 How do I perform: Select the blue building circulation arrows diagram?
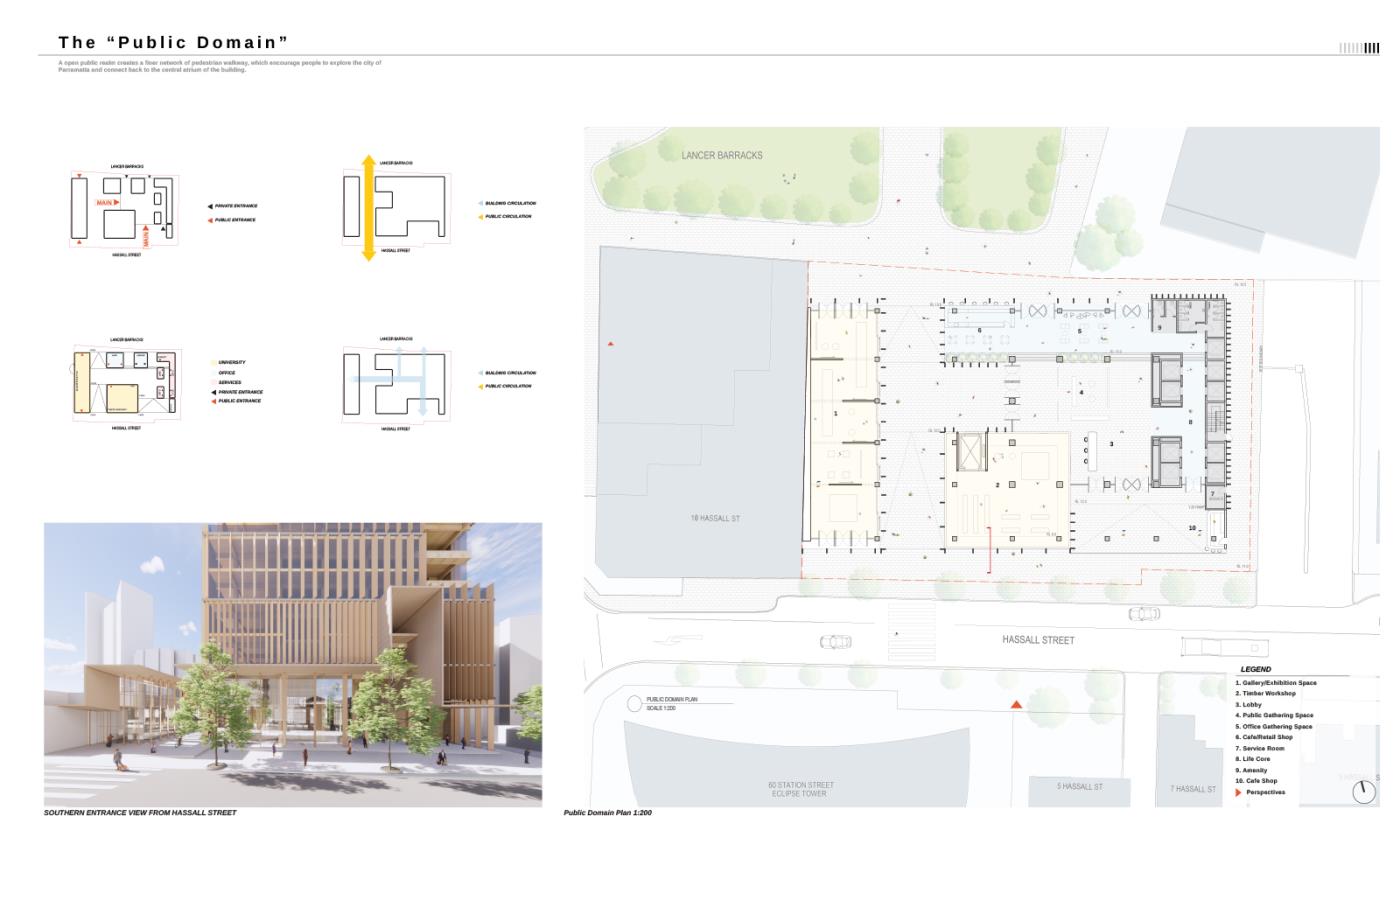pyautogui.click(x=396, y=382)
